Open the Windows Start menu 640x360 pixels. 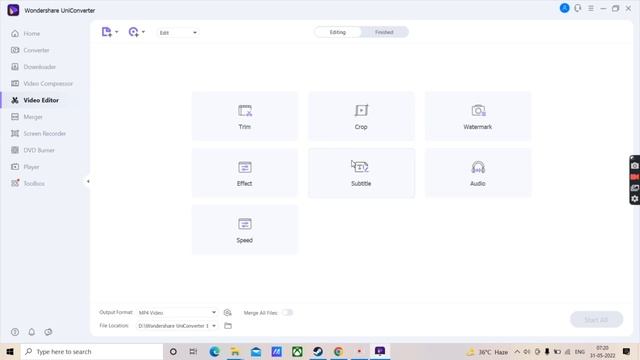10,351
